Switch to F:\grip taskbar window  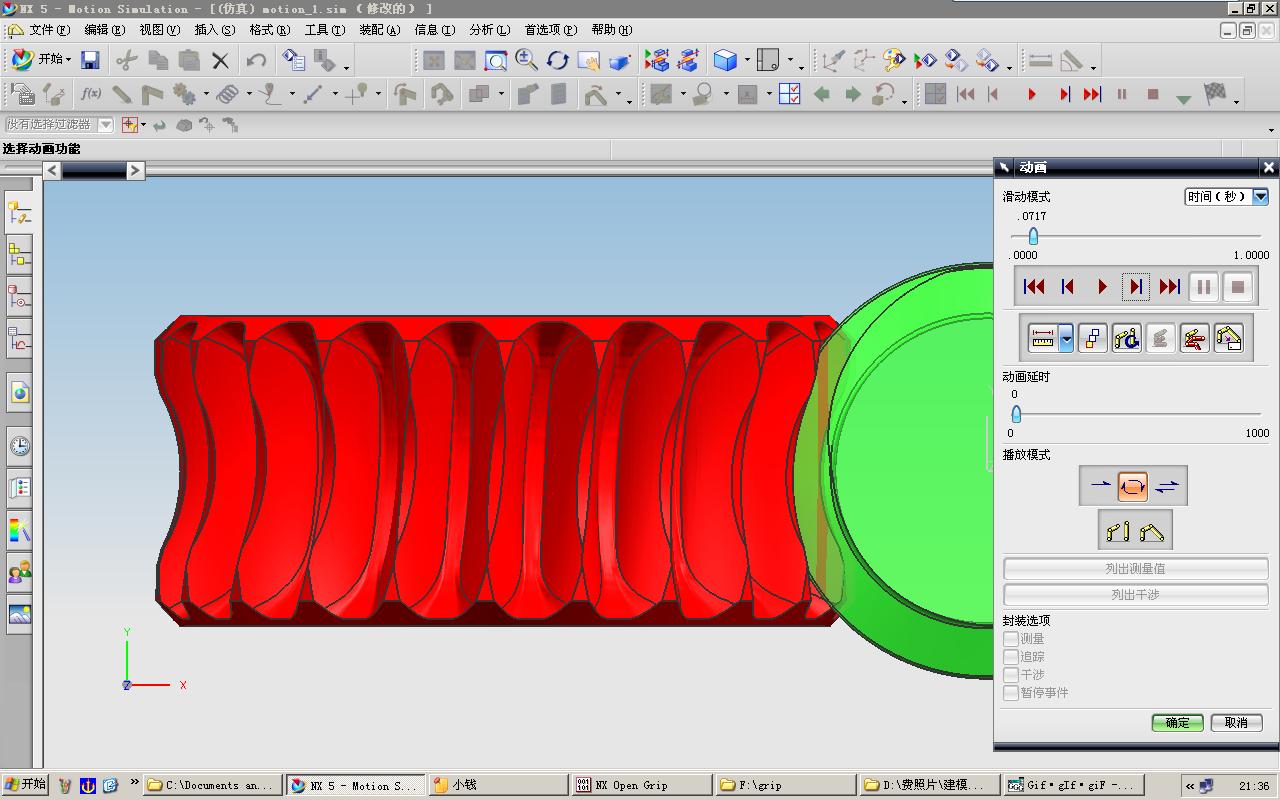coord(787,785)
